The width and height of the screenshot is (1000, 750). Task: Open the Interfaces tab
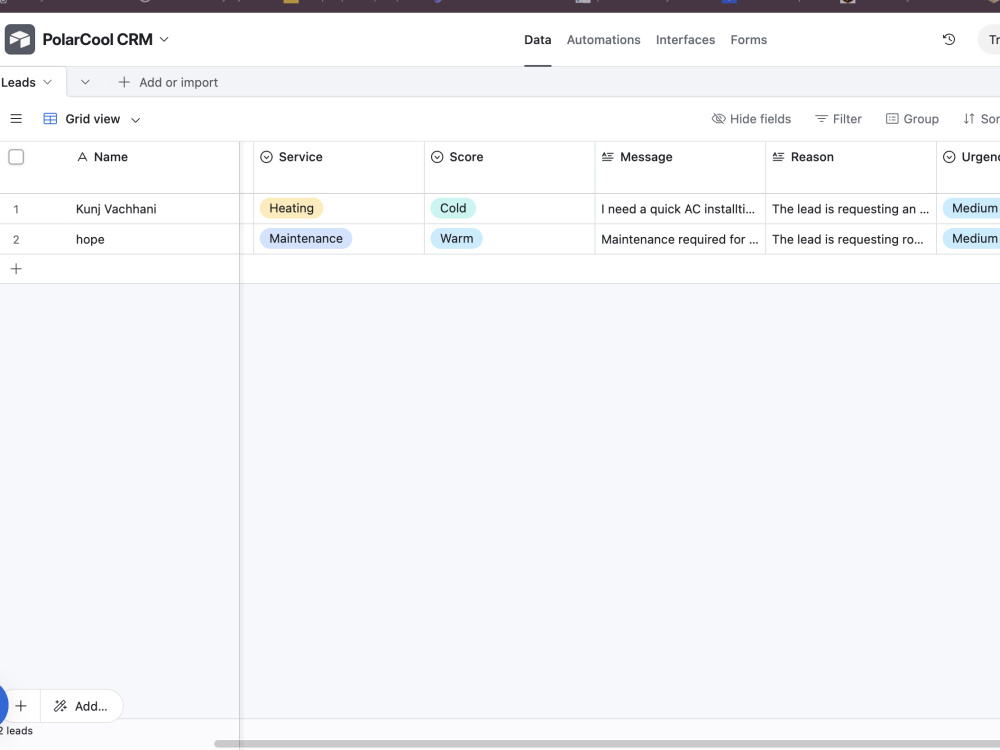686,40
